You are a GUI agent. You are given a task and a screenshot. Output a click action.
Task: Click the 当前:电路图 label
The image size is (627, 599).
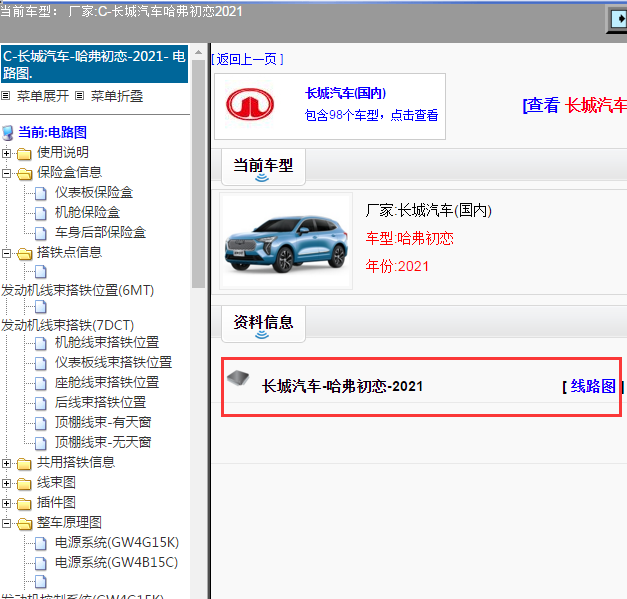52,132
